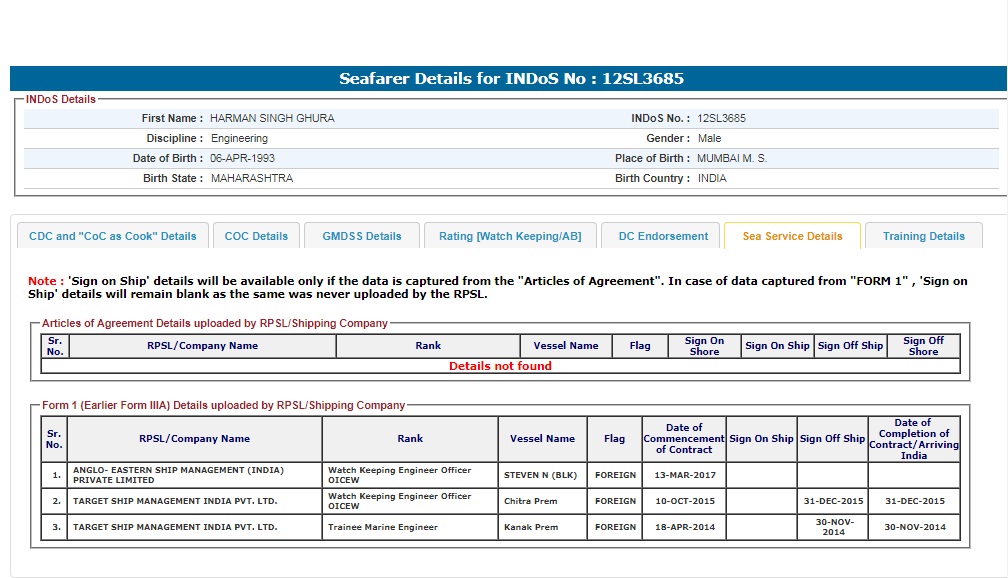Screen dimensions: 1008x578
Task: Click the red "Details not found" message
Action: (500, 366)
